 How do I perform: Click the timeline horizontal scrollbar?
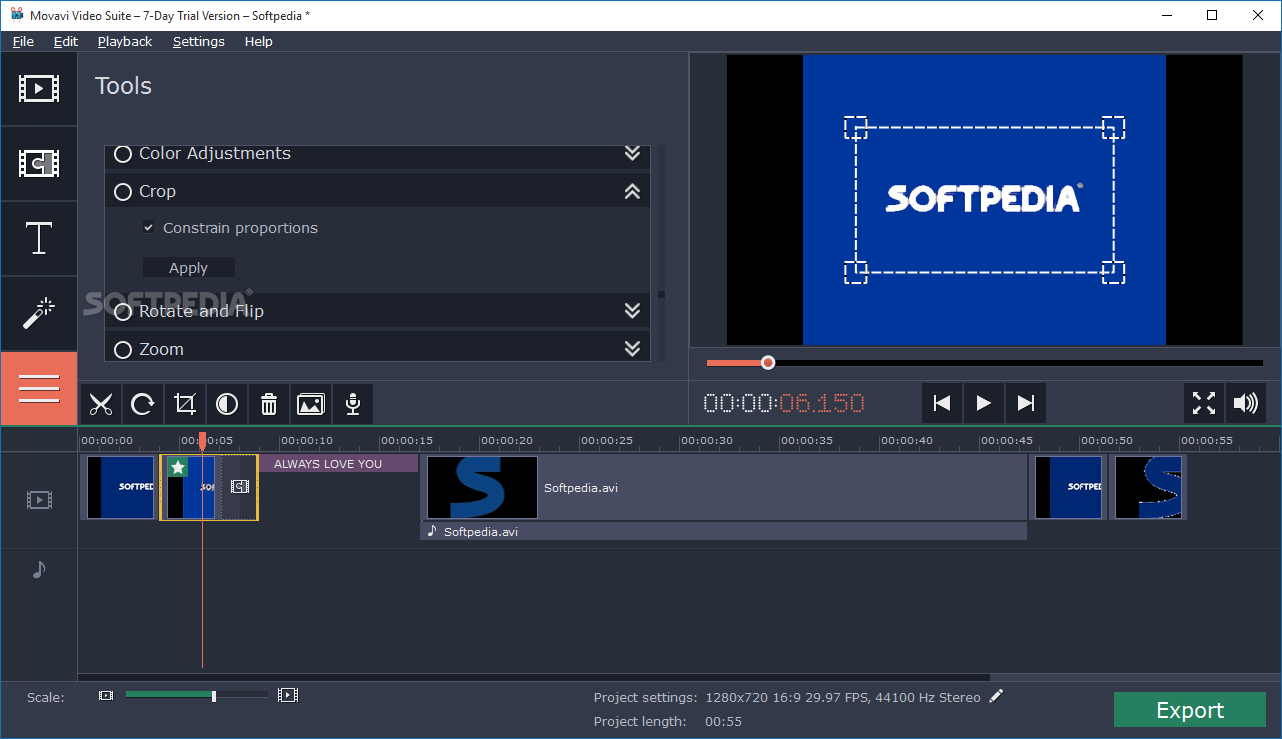(x=534, y=677)
